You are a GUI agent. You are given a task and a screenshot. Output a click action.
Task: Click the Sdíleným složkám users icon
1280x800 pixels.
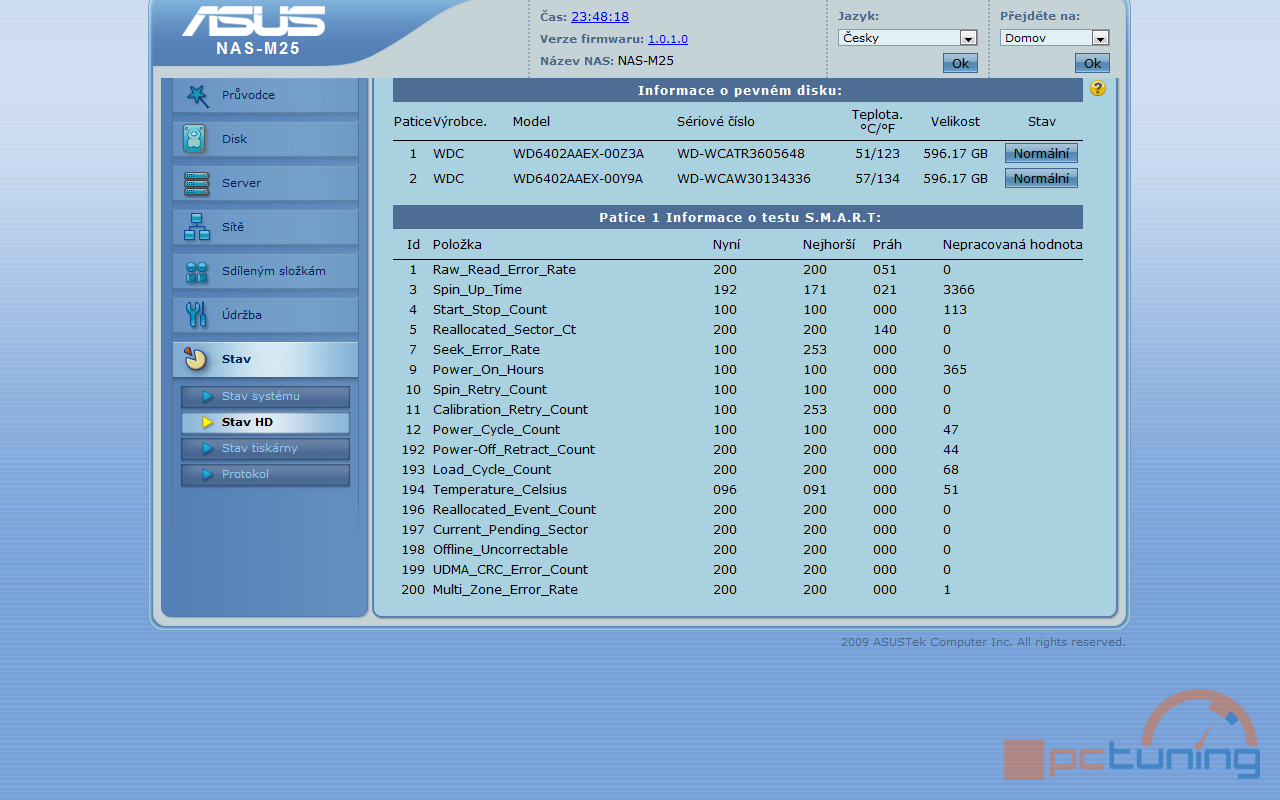[196, 271]
